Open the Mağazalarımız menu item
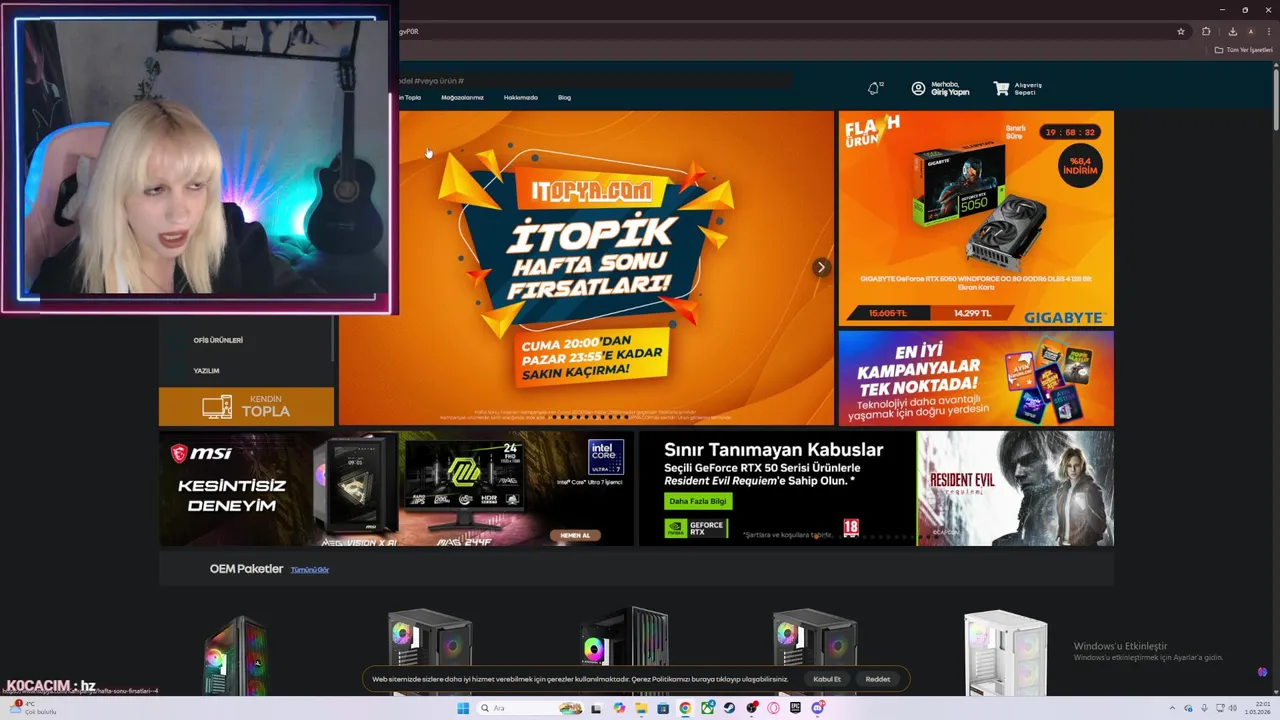Screen dimensions: 1280x720 462,98
